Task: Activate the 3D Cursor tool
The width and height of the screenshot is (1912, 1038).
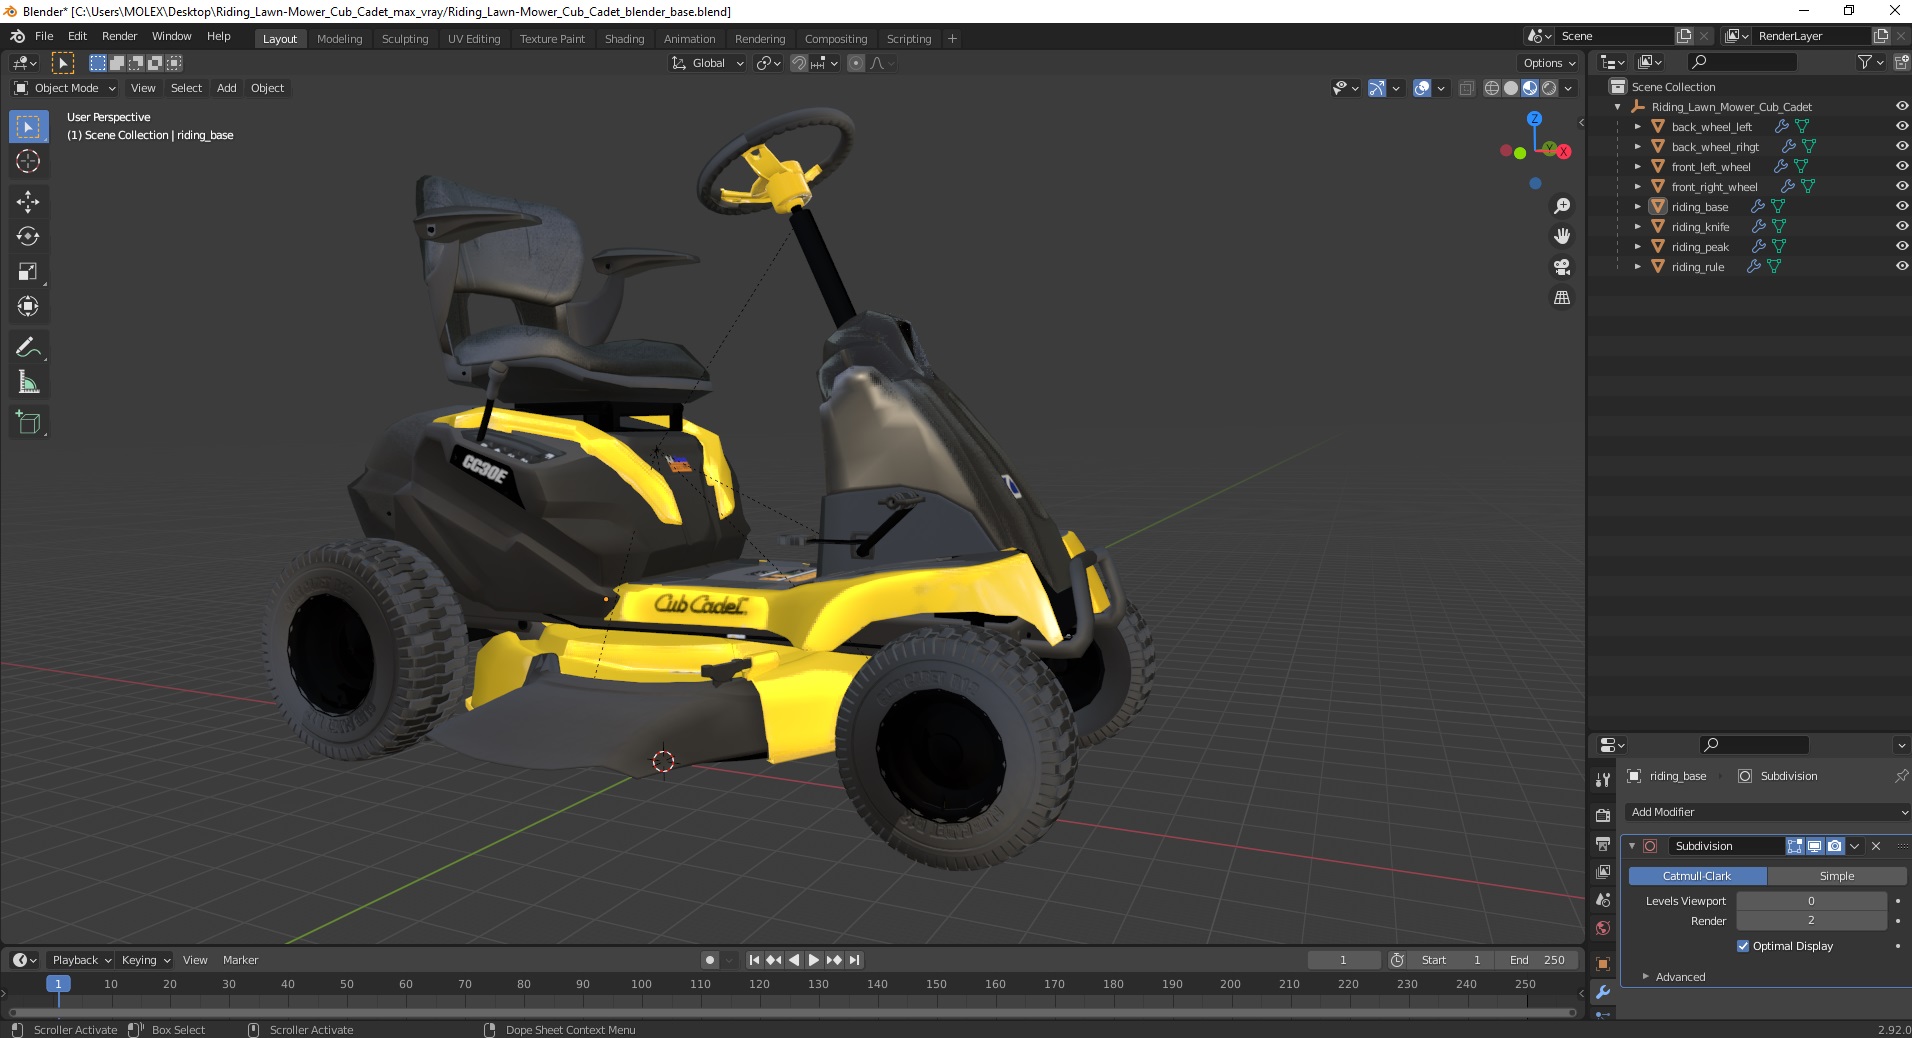Action: pyautogui.click(x=28, y=161)
